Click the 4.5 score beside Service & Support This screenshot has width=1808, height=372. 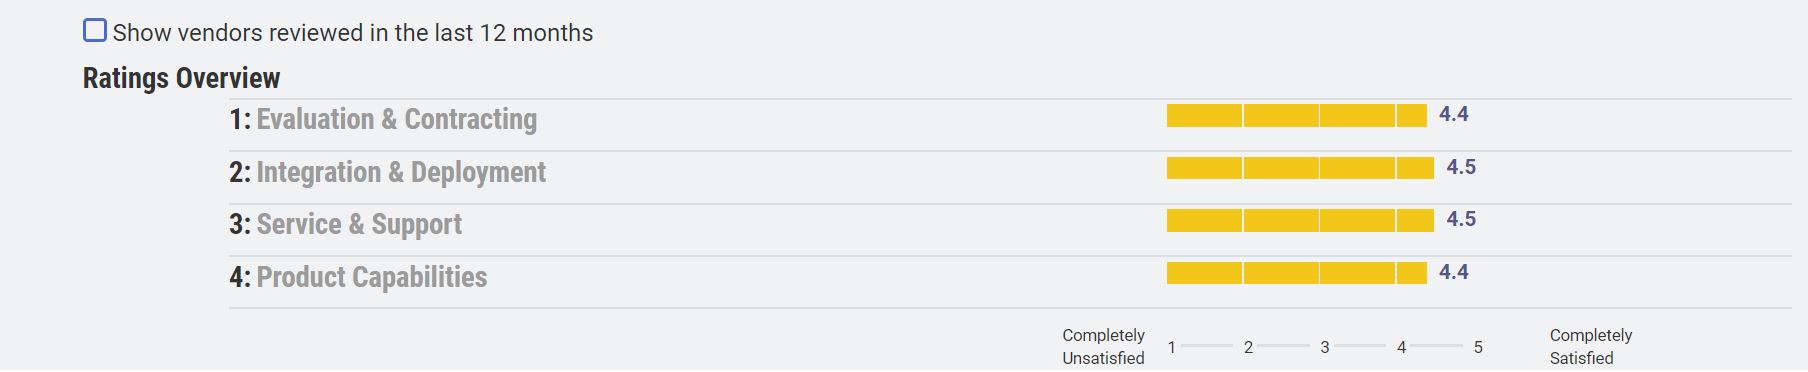pyautogui.click(x=1461, y=219)
